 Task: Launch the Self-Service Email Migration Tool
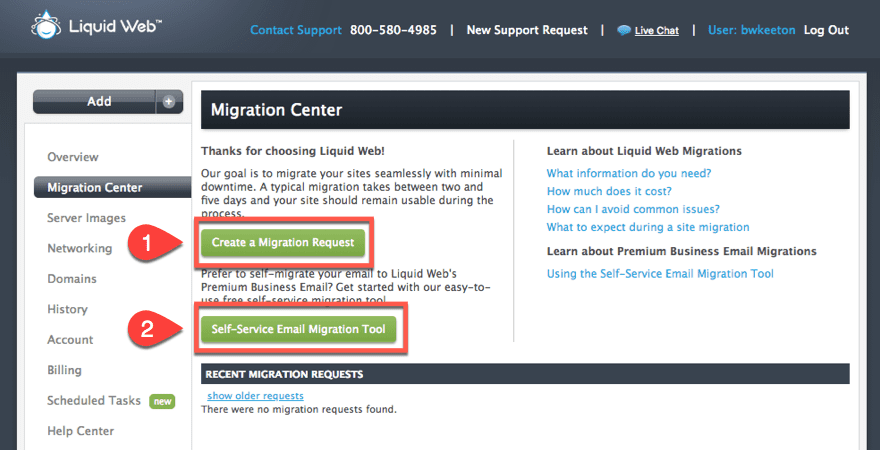click(x=299, y=329)
